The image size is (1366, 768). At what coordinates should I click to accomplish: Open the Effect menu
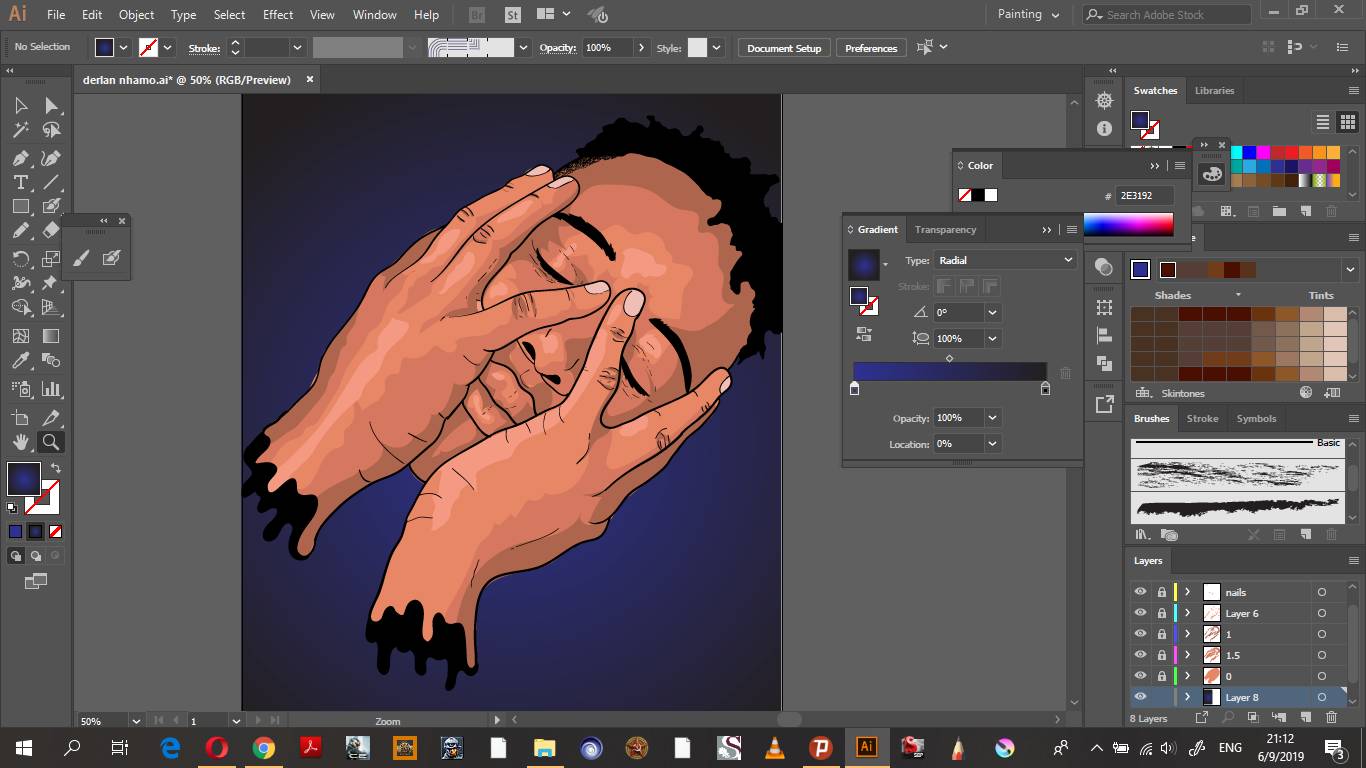tap(277, 14)
